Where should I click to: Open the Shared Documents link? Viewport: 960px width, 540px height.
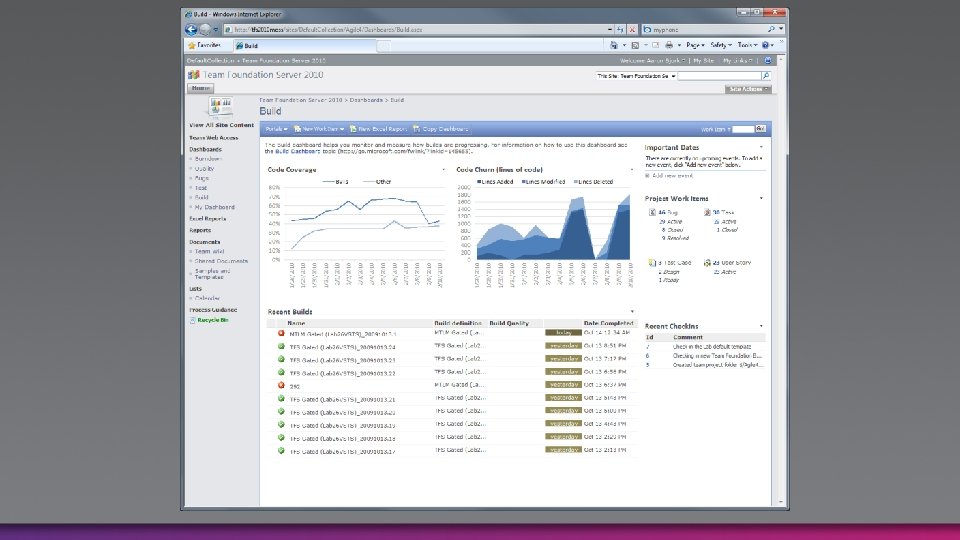(221, 261)
